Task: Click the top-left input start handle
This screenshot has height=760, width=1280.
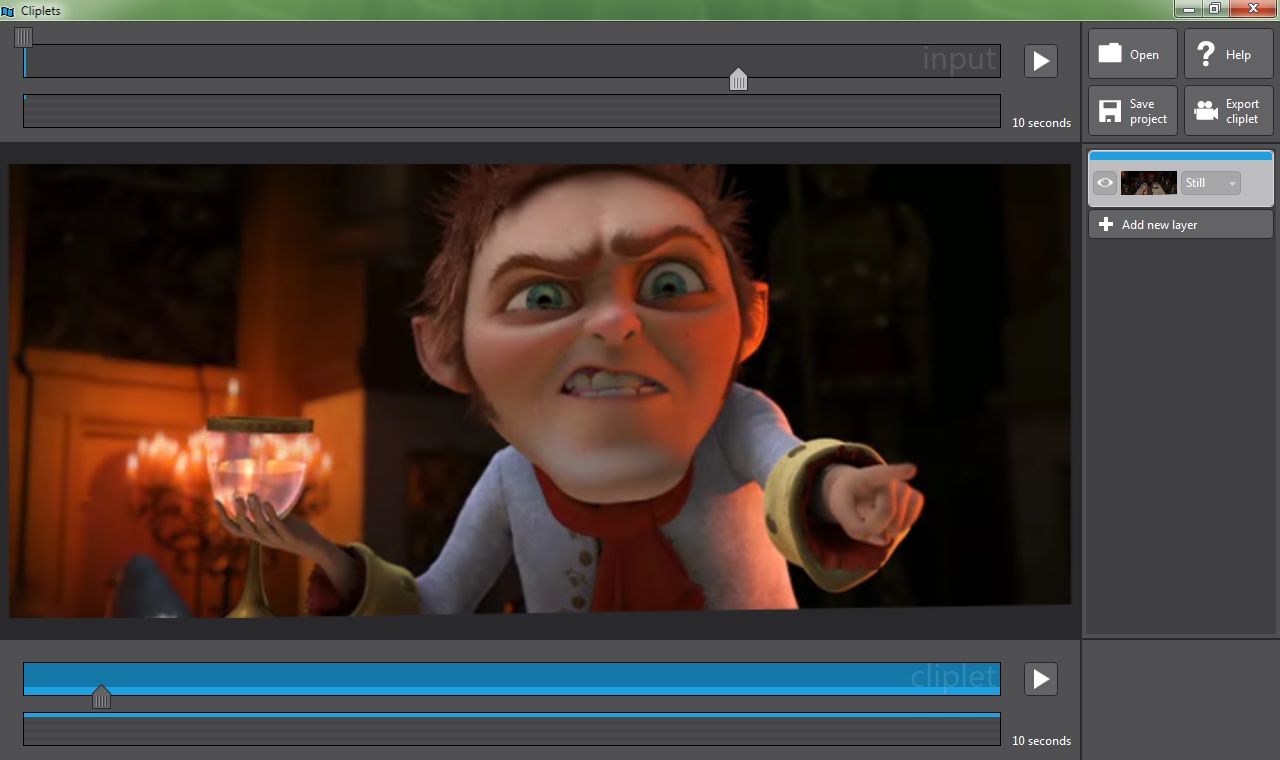Action: [x=23, y=37]
